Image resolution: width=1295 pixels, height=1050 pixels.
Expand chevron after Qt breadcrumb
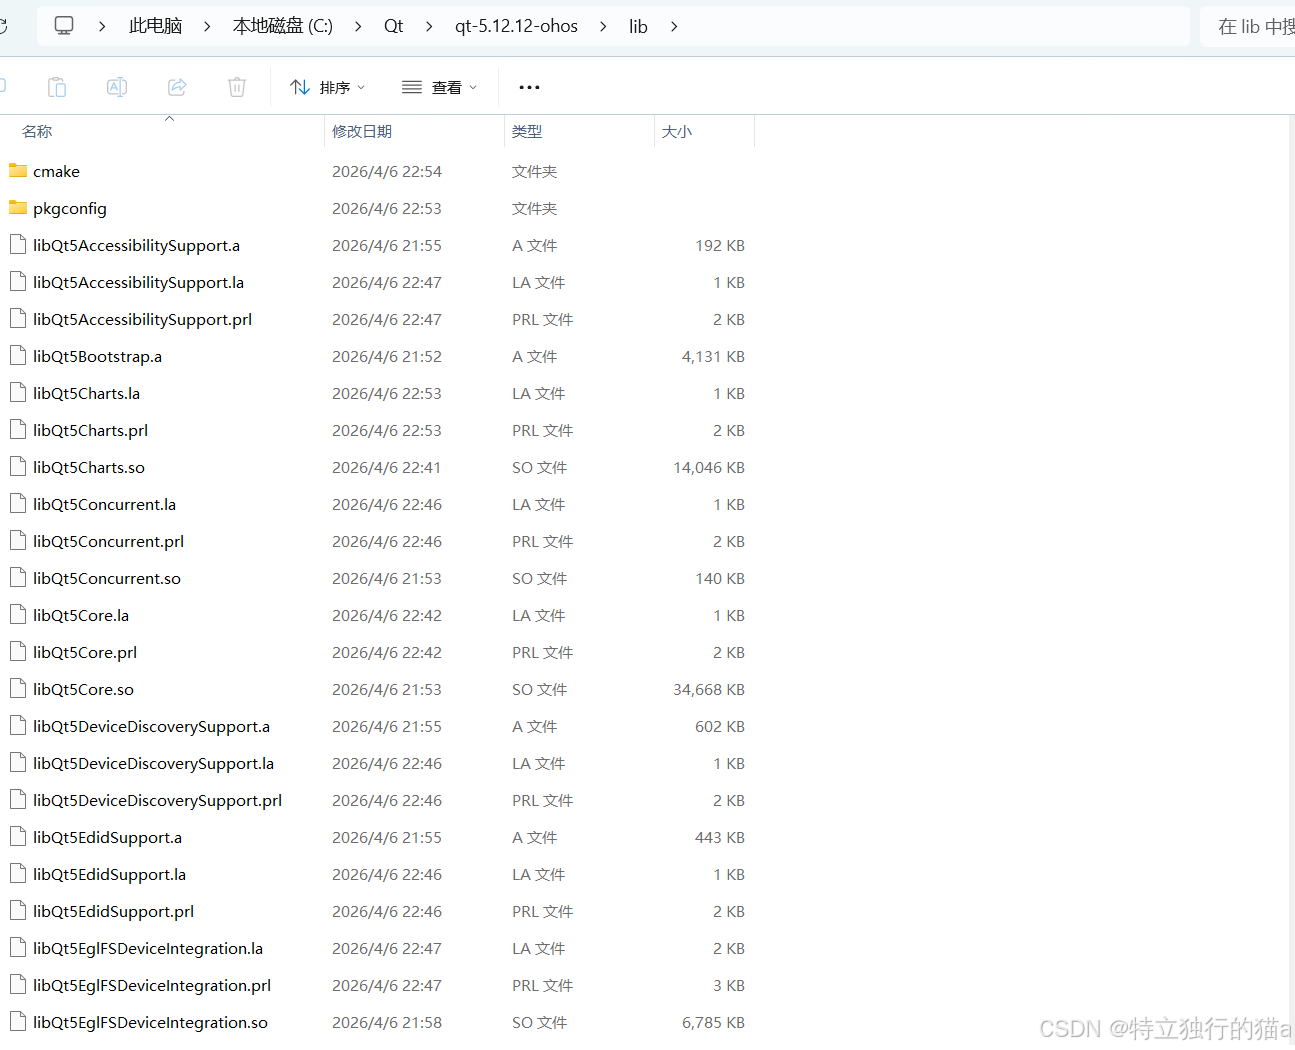[x=429, y=26]
